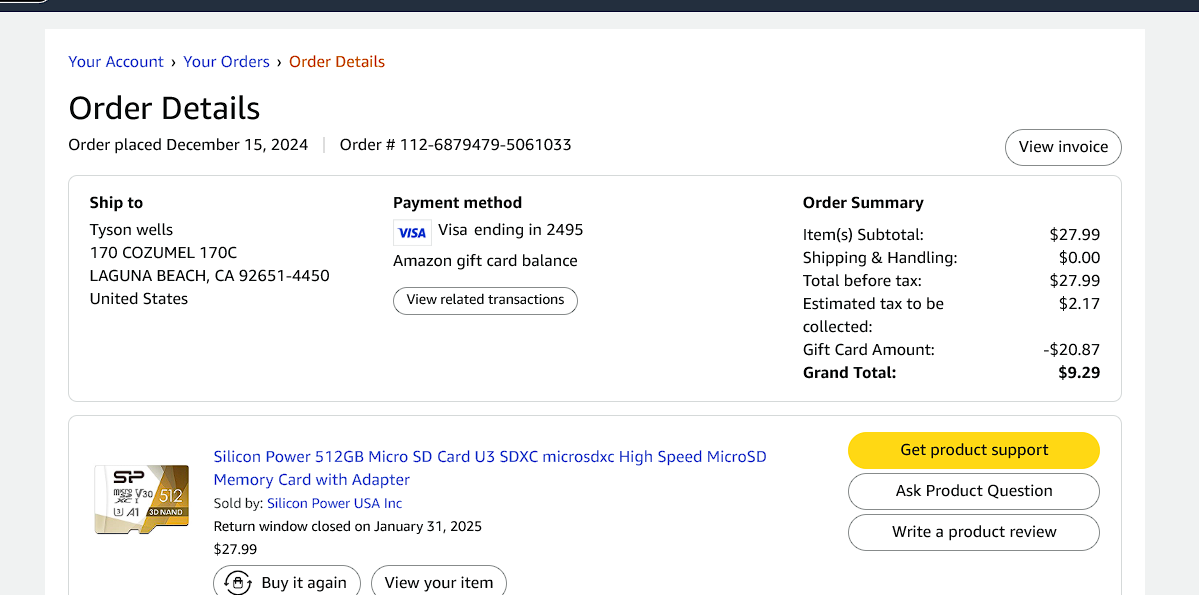Click the Amazon gift card balance text
The width and height of the screenshot is (1199, 595).
[485, 261]
